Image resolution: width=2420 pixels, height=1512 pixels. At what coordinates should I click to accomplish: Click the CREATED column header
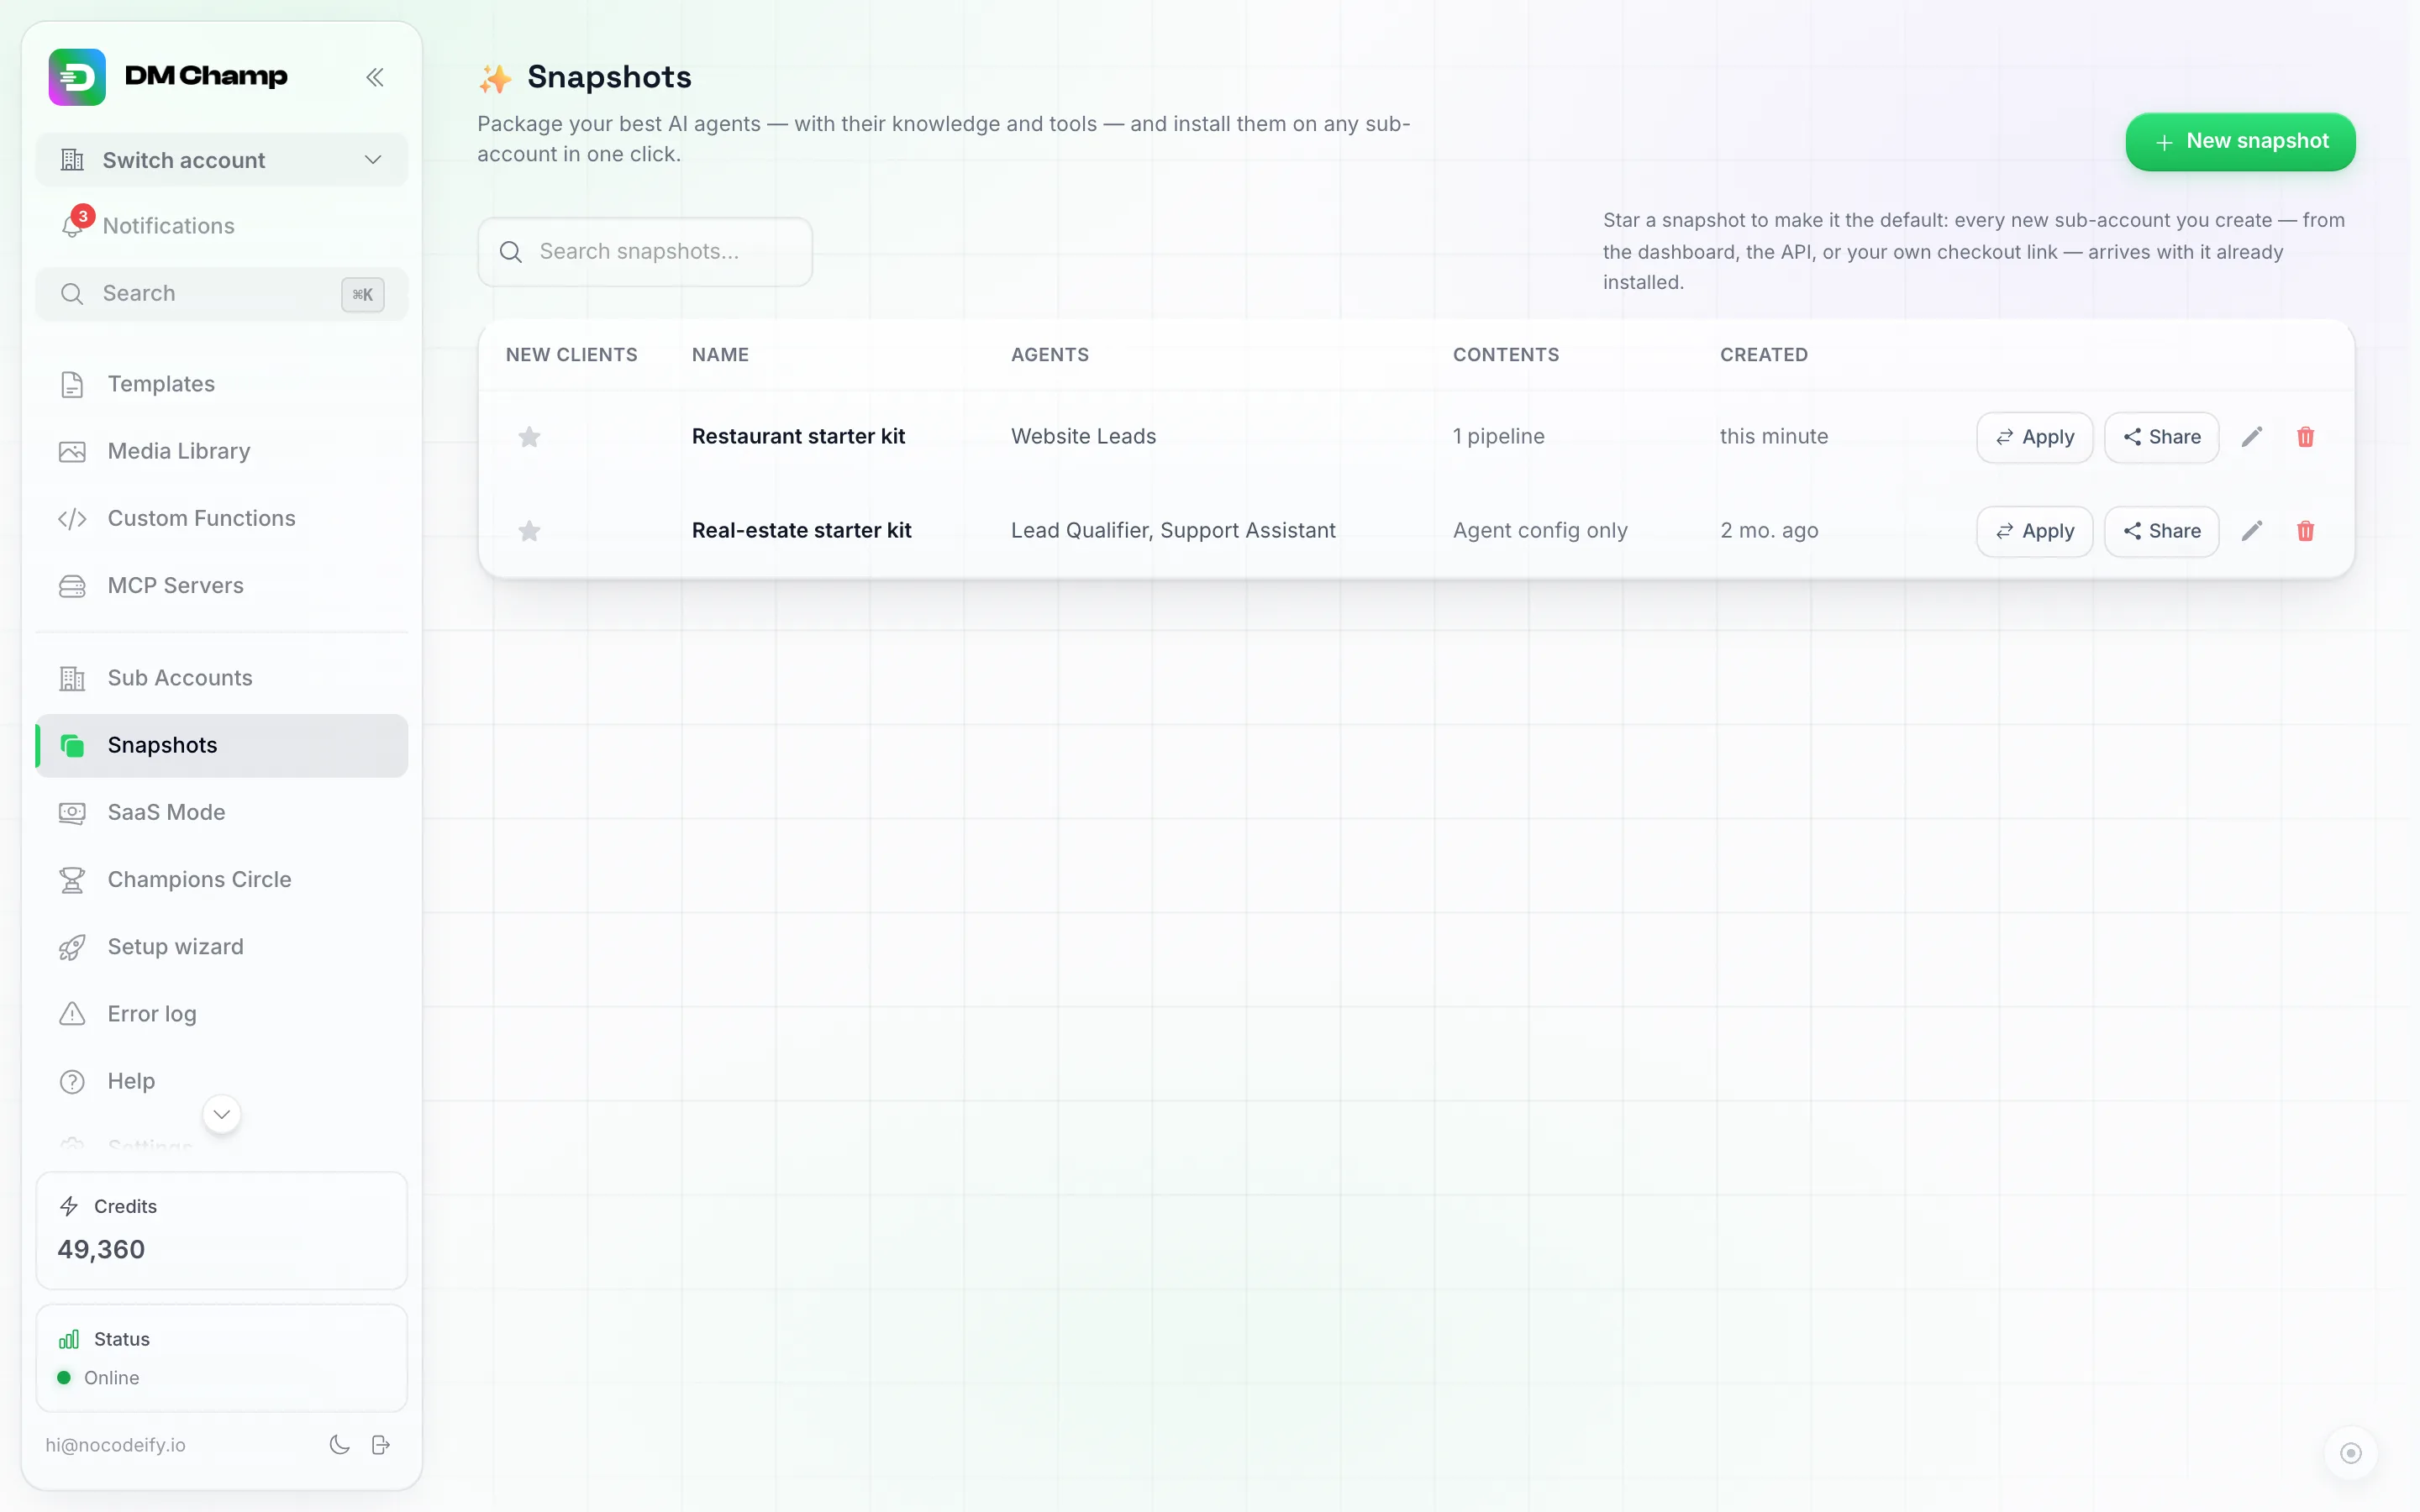click(1763, 355)
